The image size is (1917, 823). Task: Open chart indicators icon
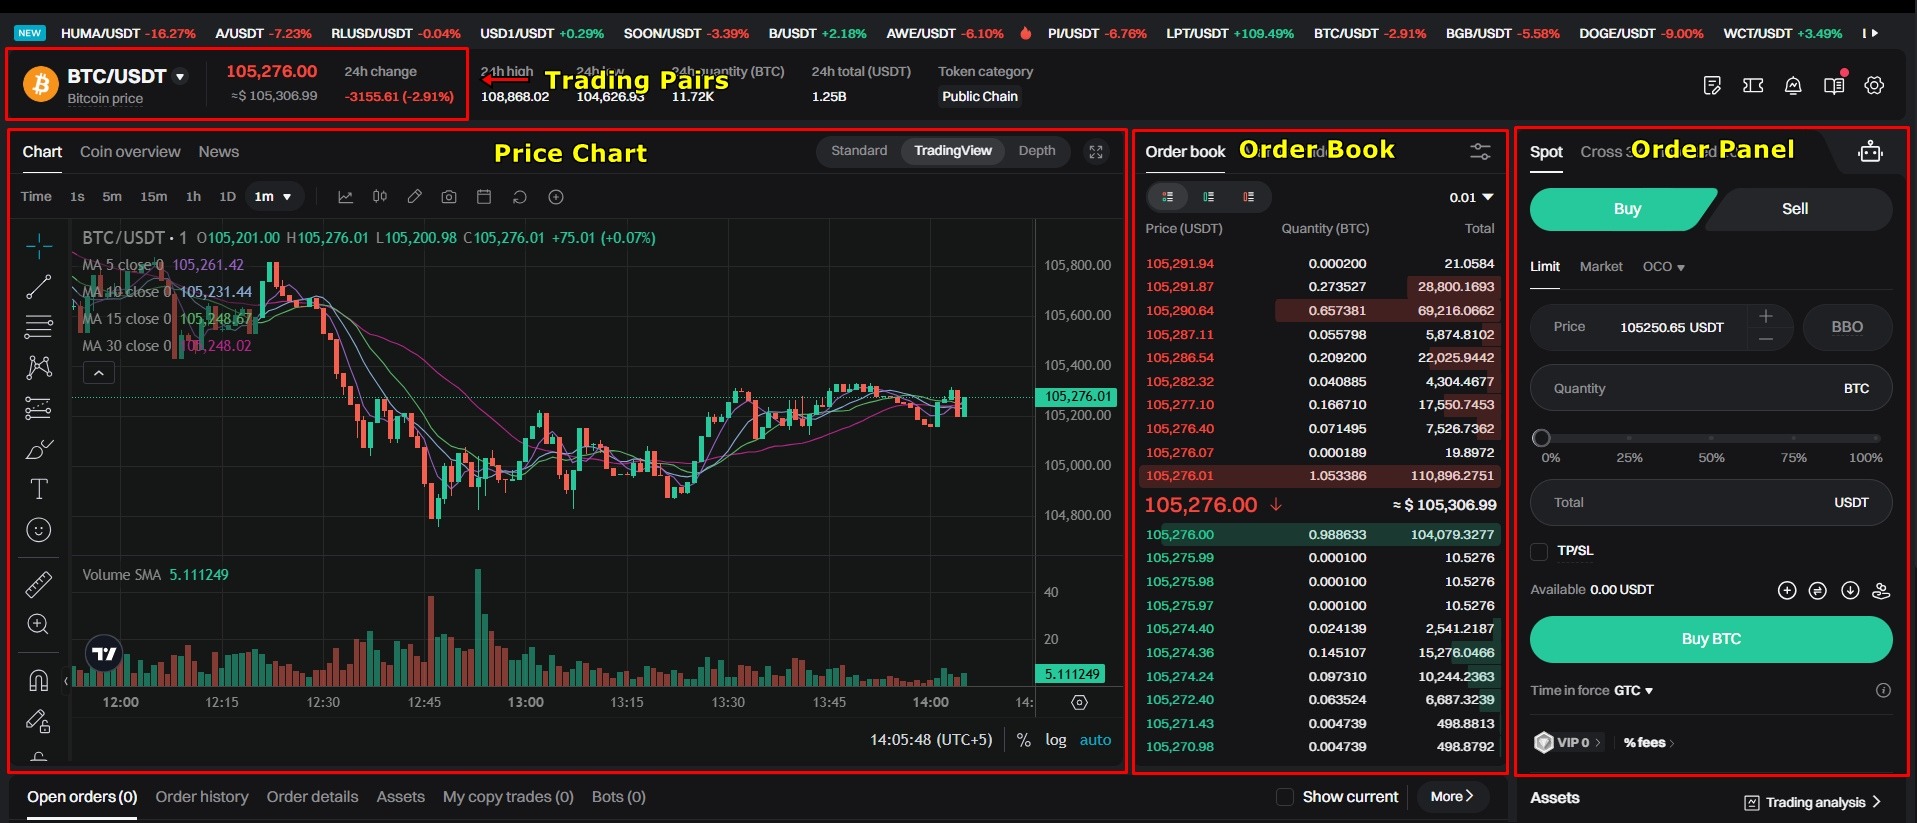coord(345,197)
